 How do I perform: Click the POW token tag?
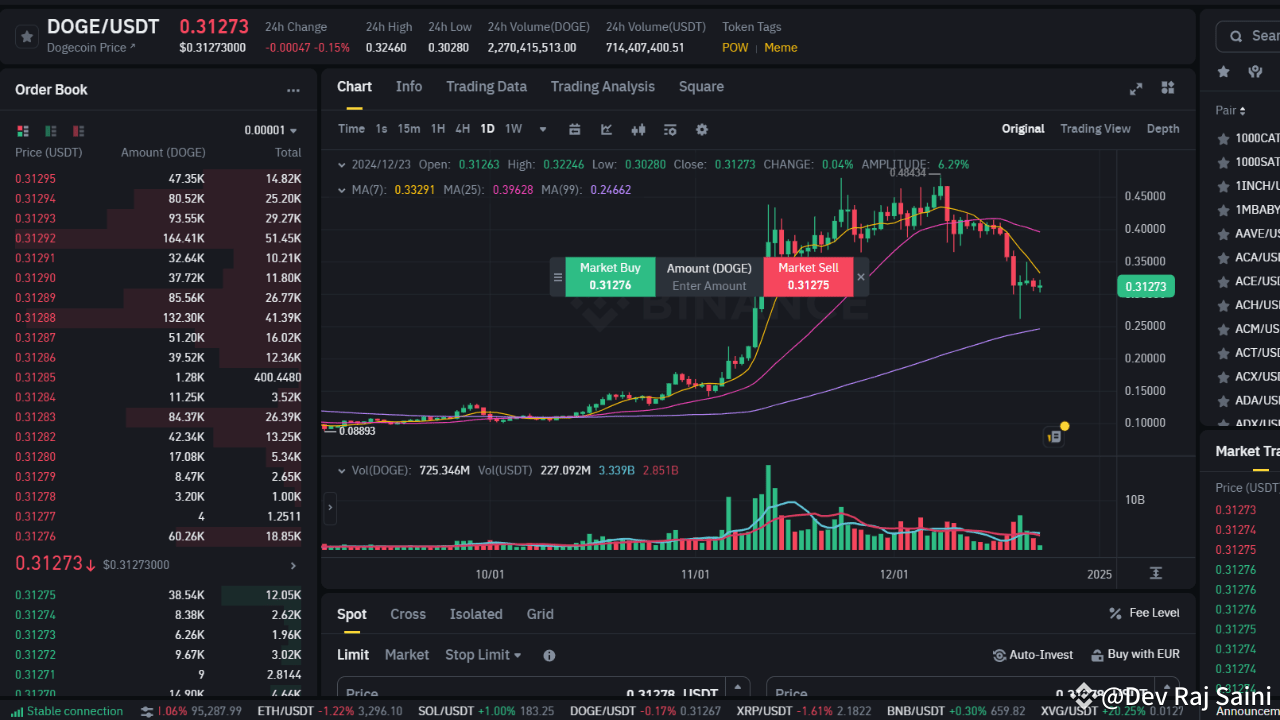(735, 48)
